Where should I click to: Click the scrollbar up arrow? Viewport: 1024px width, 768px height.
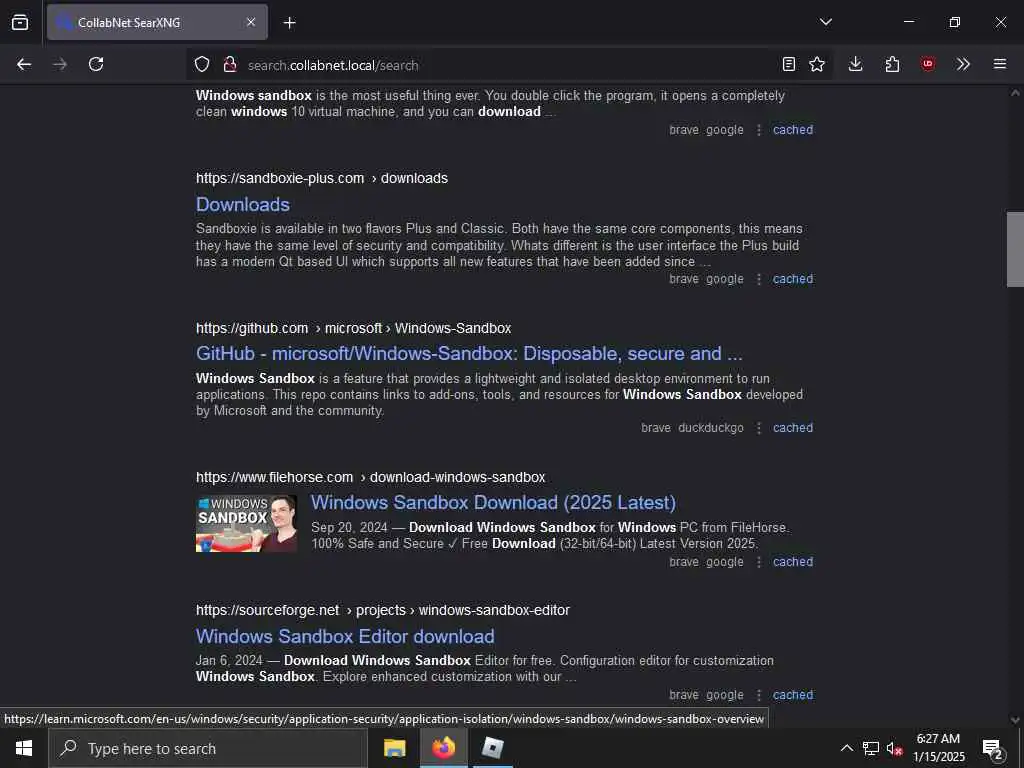(x=1015, y=93)
